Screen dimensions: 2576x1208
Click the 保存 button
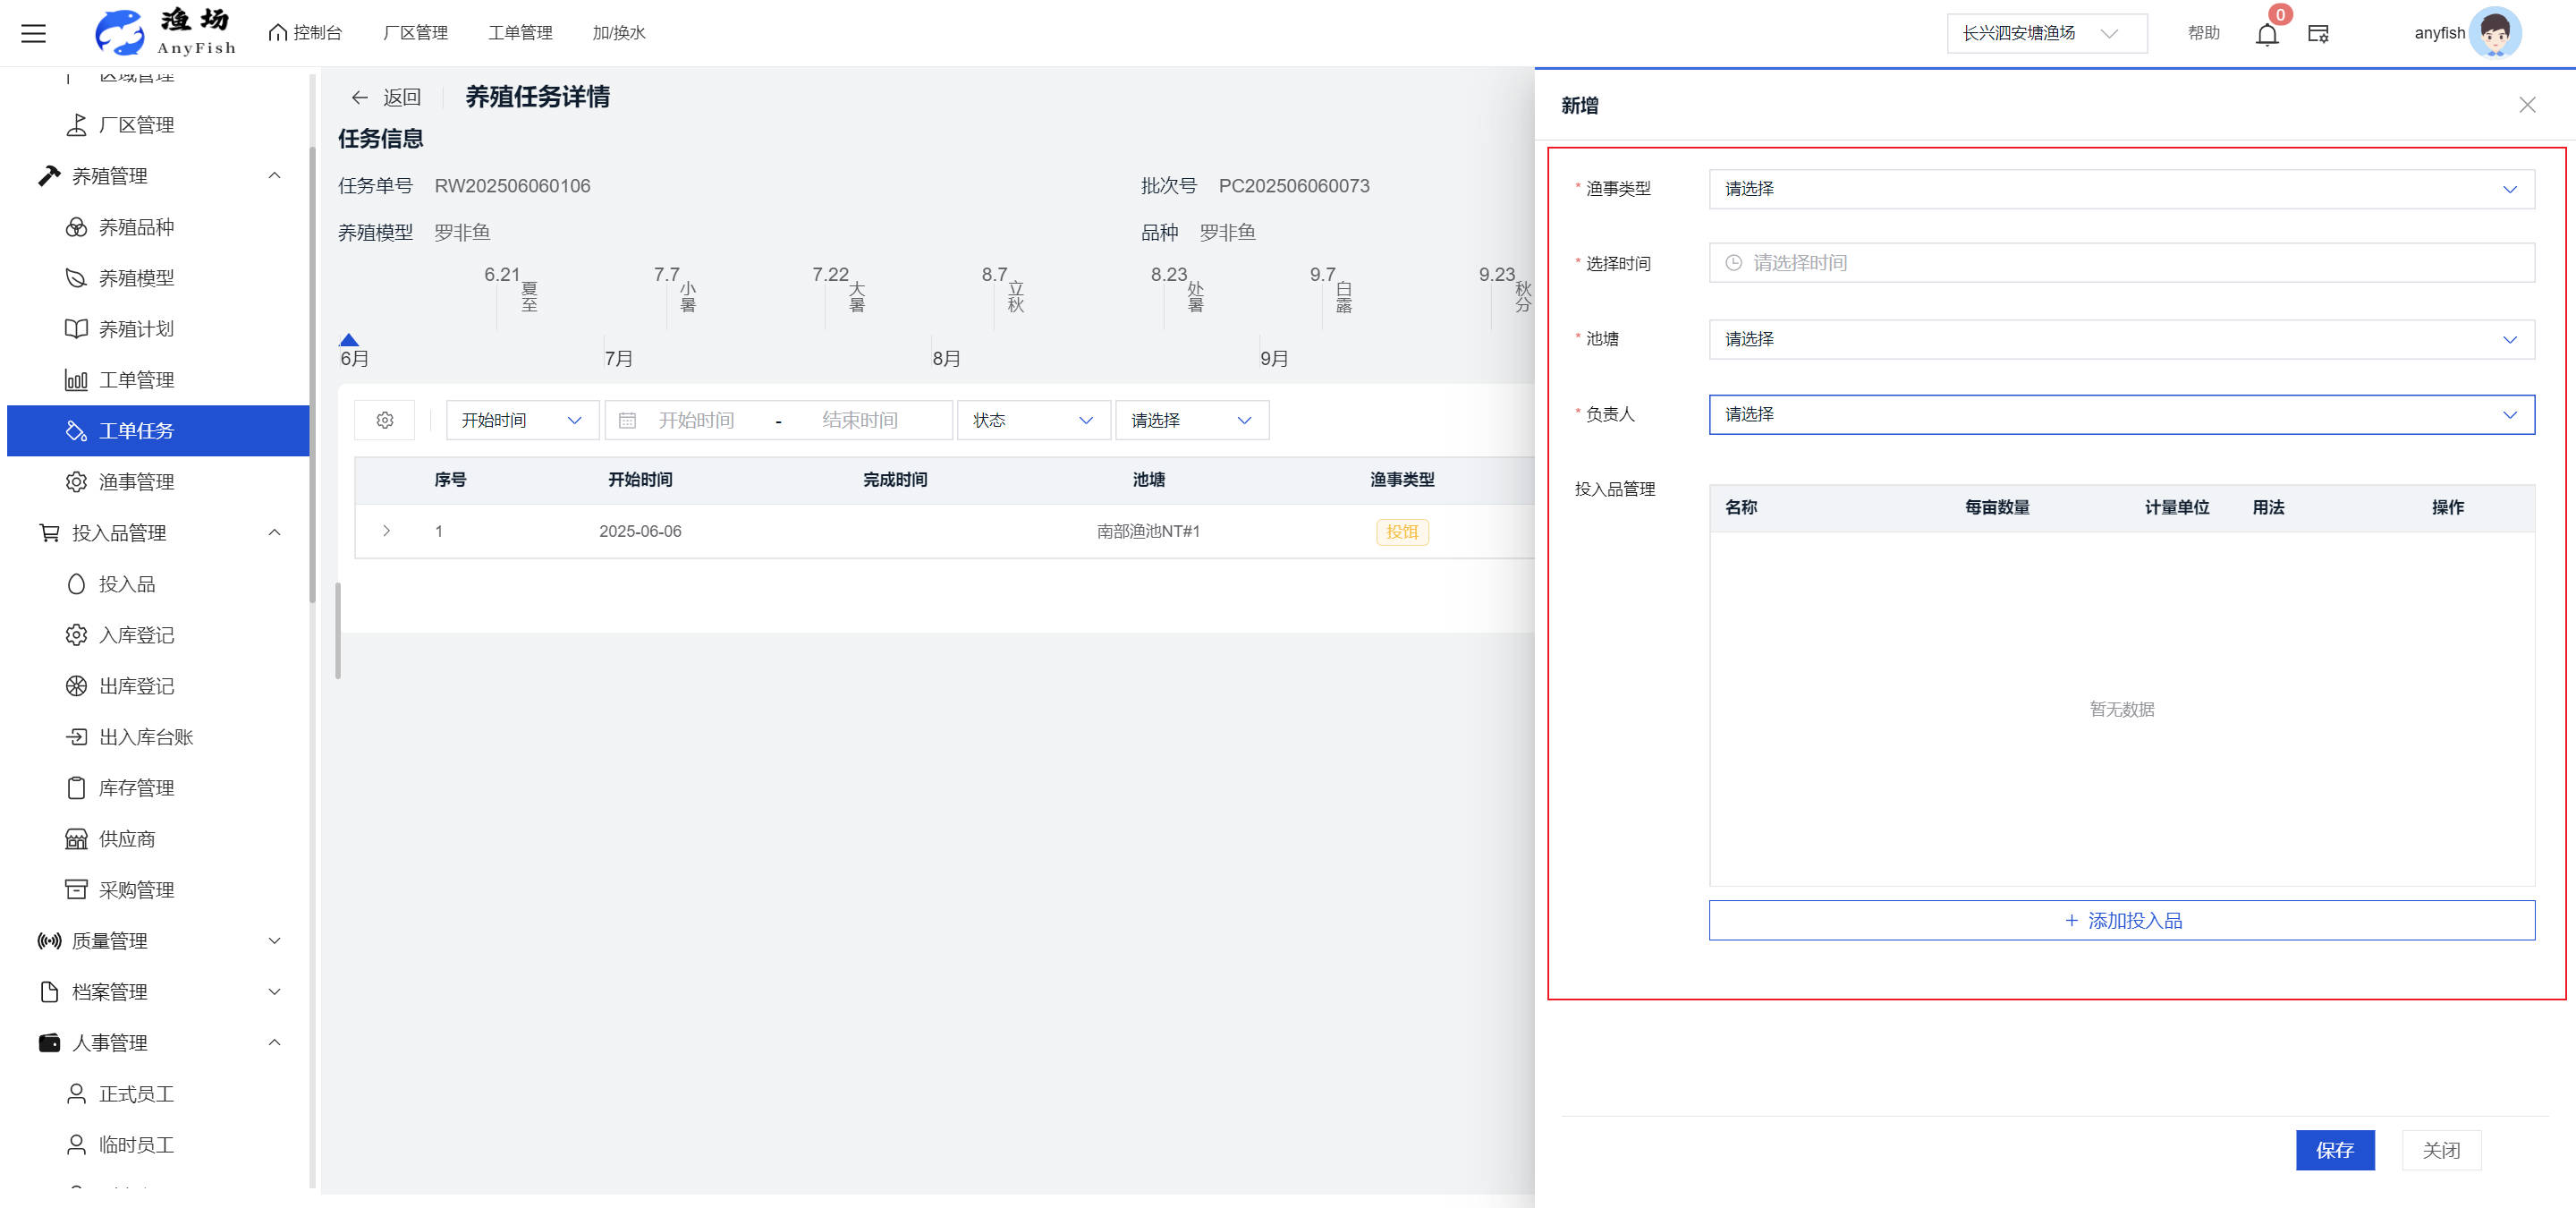coord(2334,1150)
